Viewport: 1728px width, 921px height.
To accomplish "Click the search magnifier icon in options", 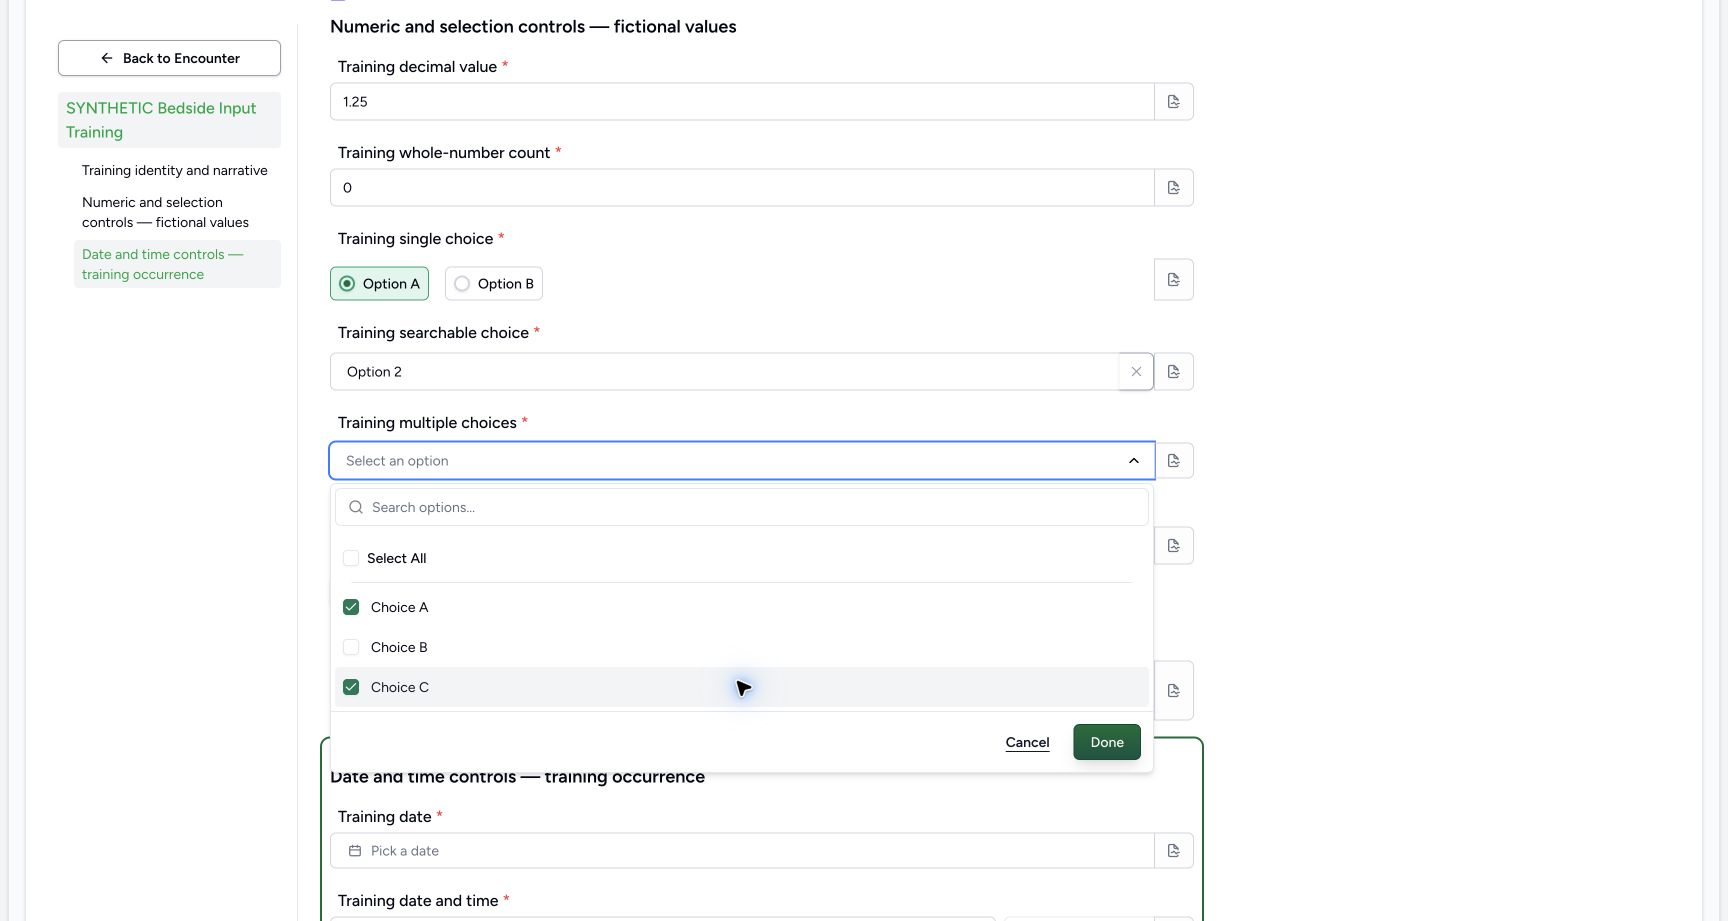I will click(356, 508).
